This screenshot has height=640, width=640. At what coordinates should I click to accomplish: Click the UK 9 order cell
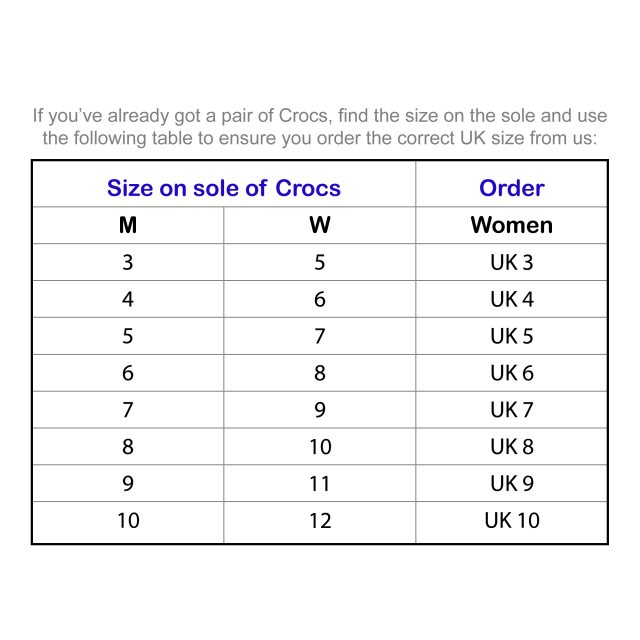[x=511, y=484]
